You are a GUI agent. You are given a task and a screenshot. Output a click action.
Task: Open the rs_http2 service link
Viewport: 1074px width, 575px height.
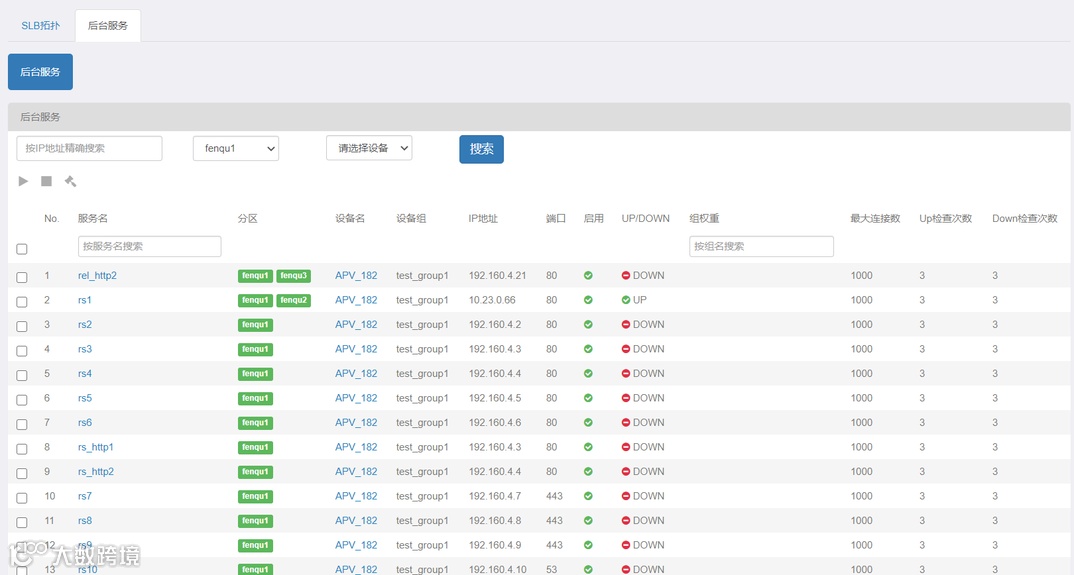coord(96,472)
